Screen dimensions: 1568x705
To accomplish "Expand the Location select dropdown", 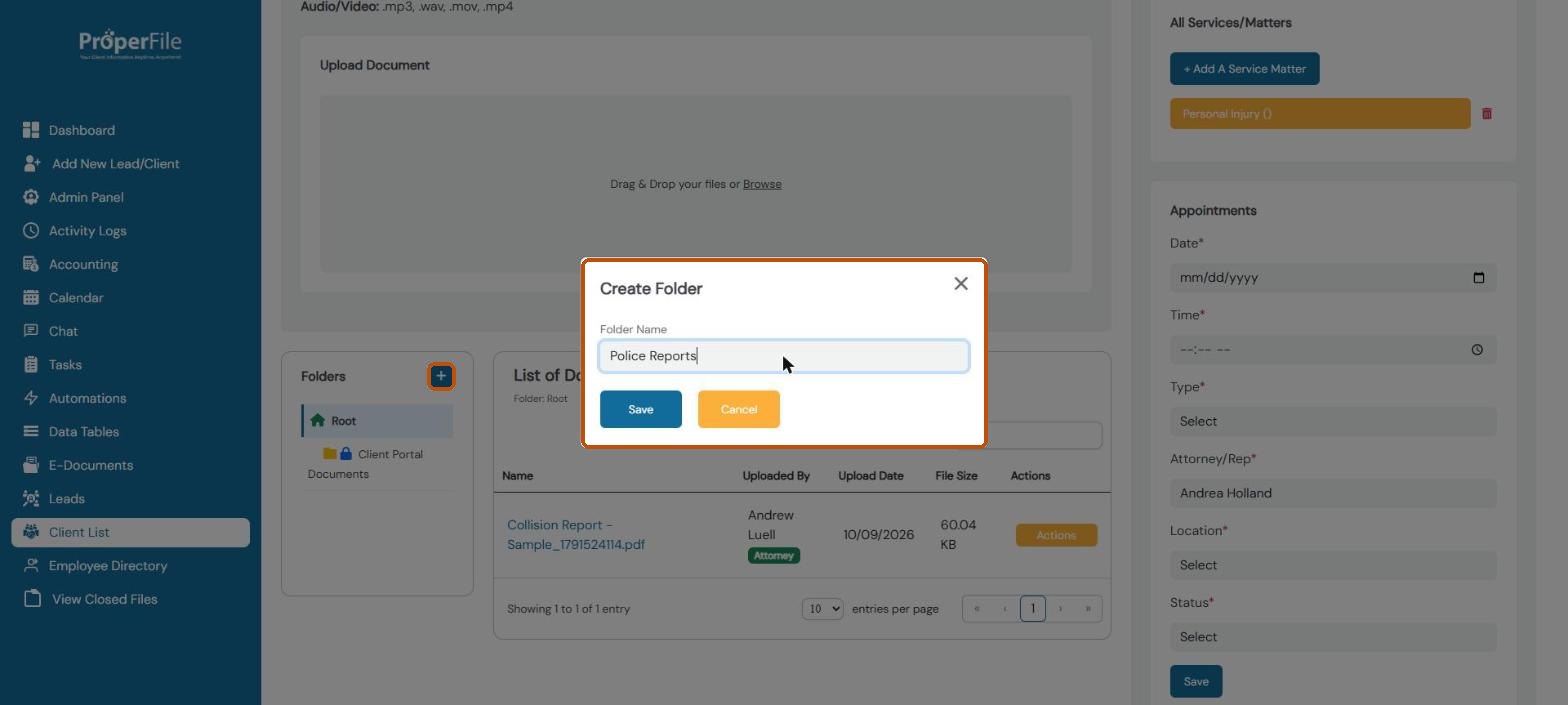I will tap(1333, 565).
